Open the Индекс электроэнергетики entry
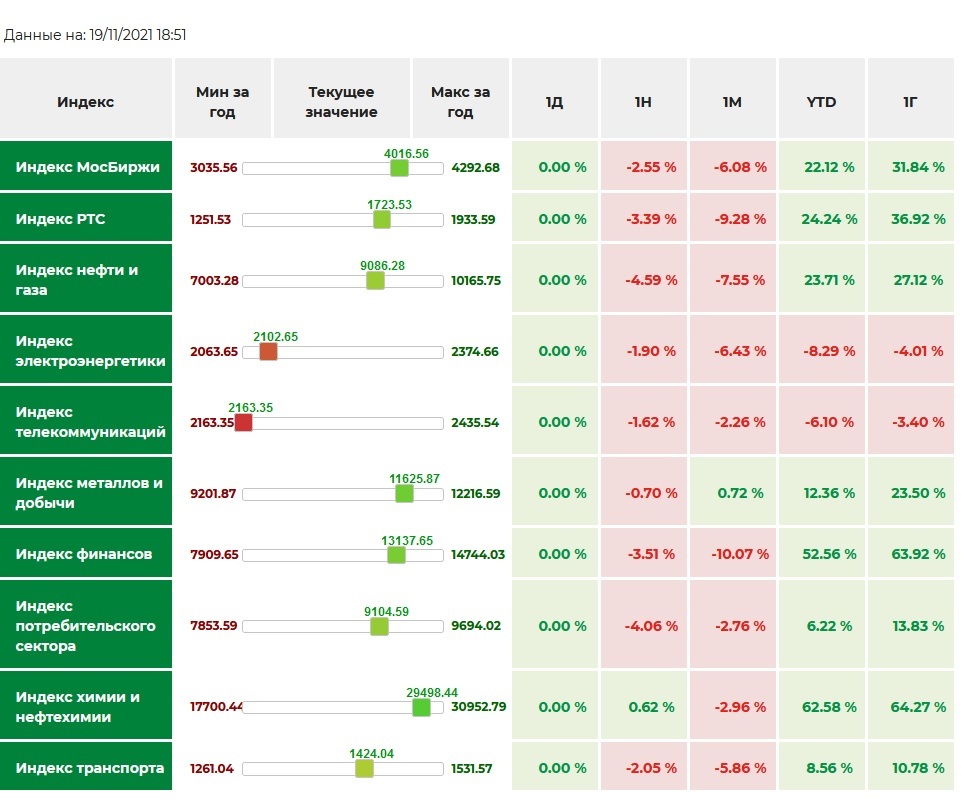 [x=90, y=351]
